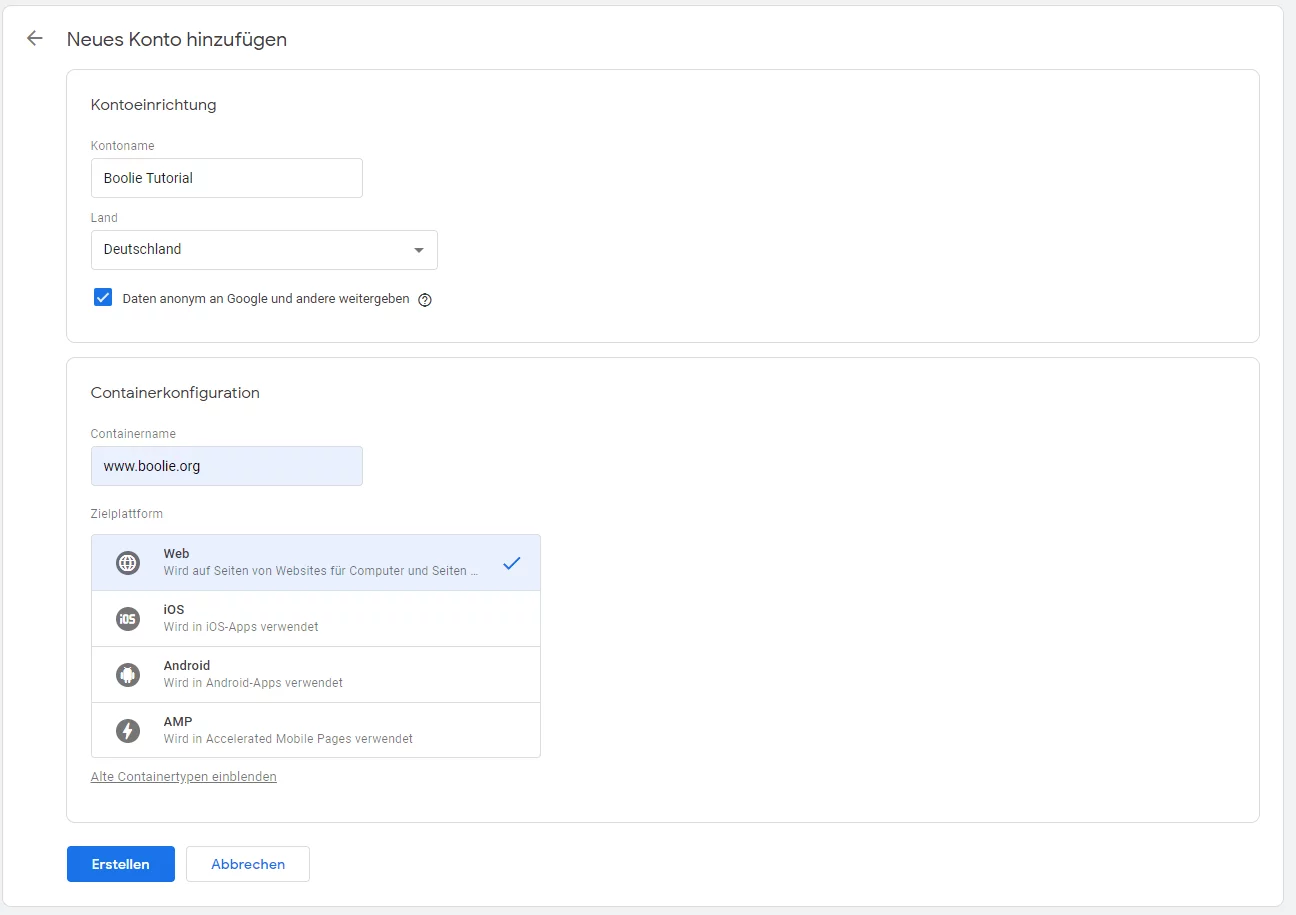
Task: Click the Containerkonfiguration heading
Action: click(175, 393)
